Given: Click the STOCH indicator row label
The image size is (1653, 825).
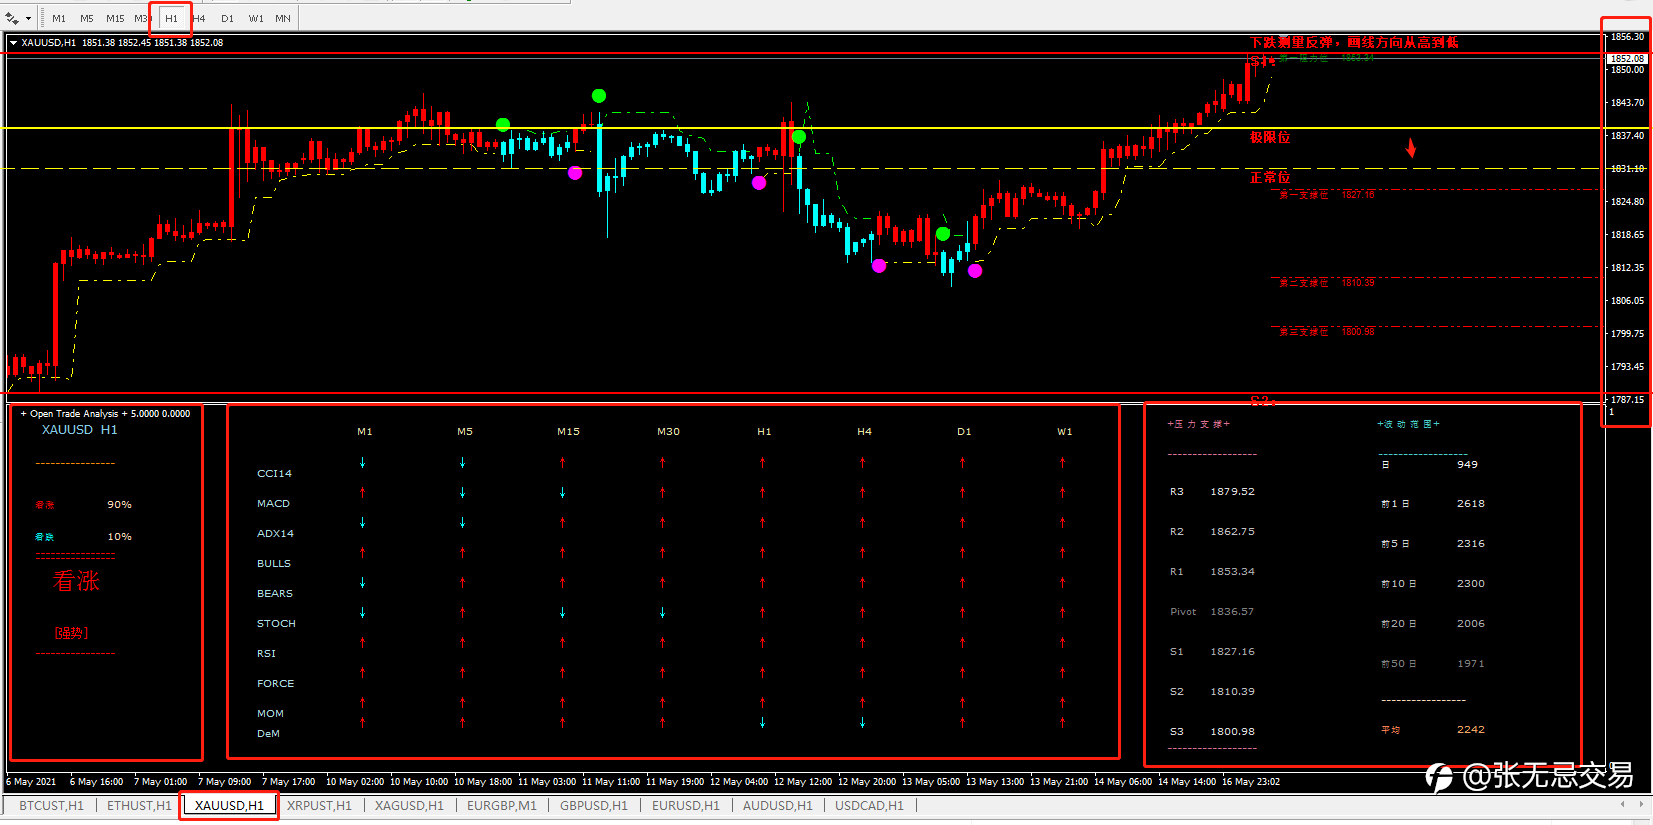Looking at the screenshot, I should coord(276,624).
